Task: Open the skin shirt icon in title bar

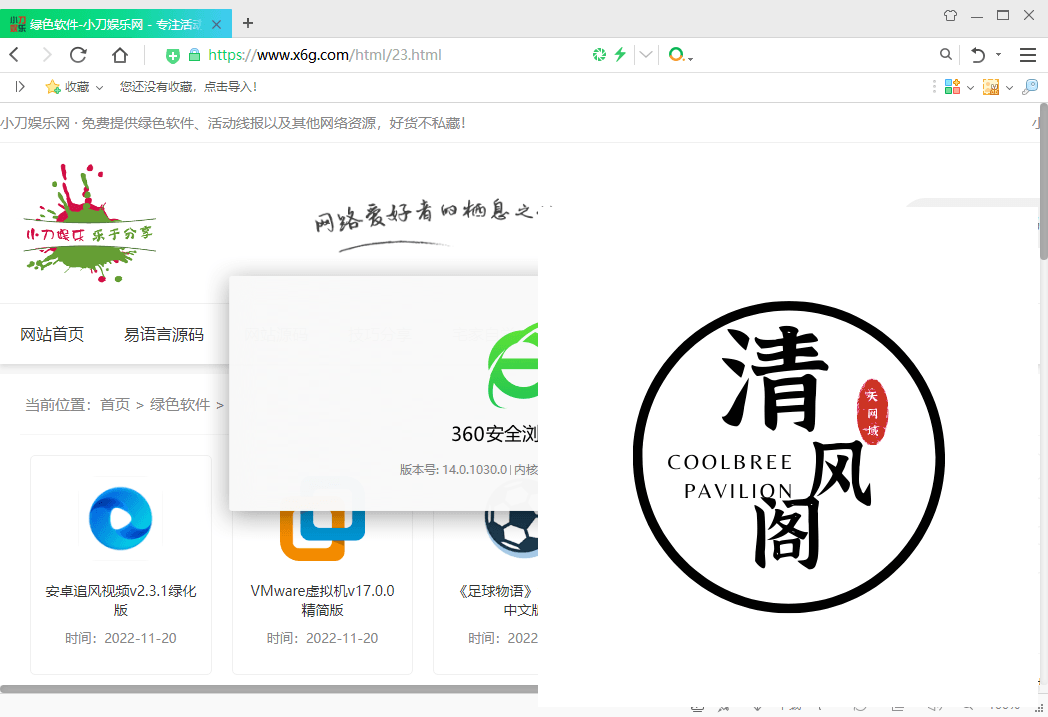Action: (950, 15)
